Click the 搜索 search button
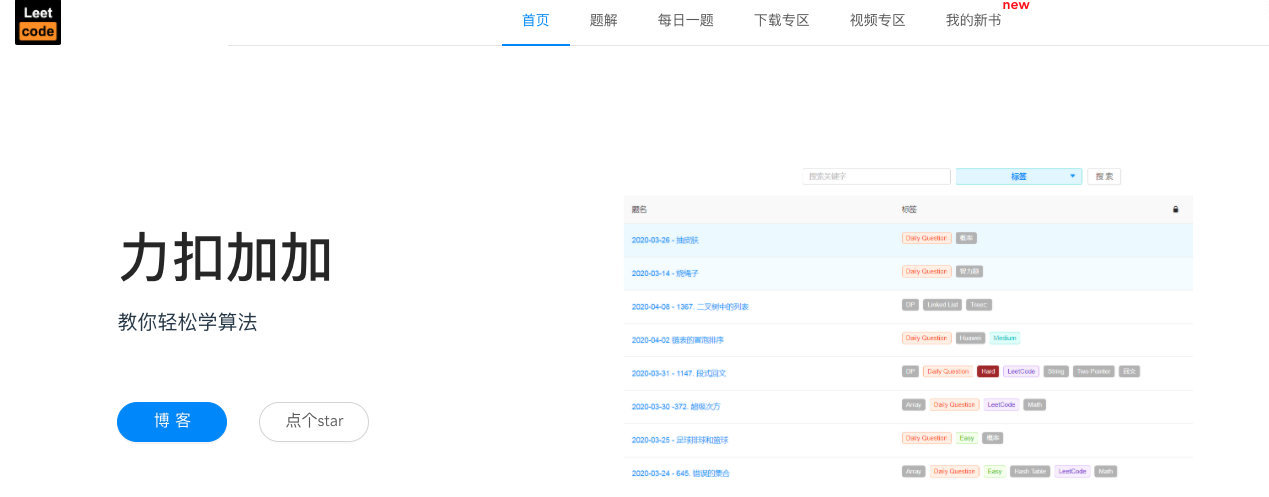 coord(1104,176)
